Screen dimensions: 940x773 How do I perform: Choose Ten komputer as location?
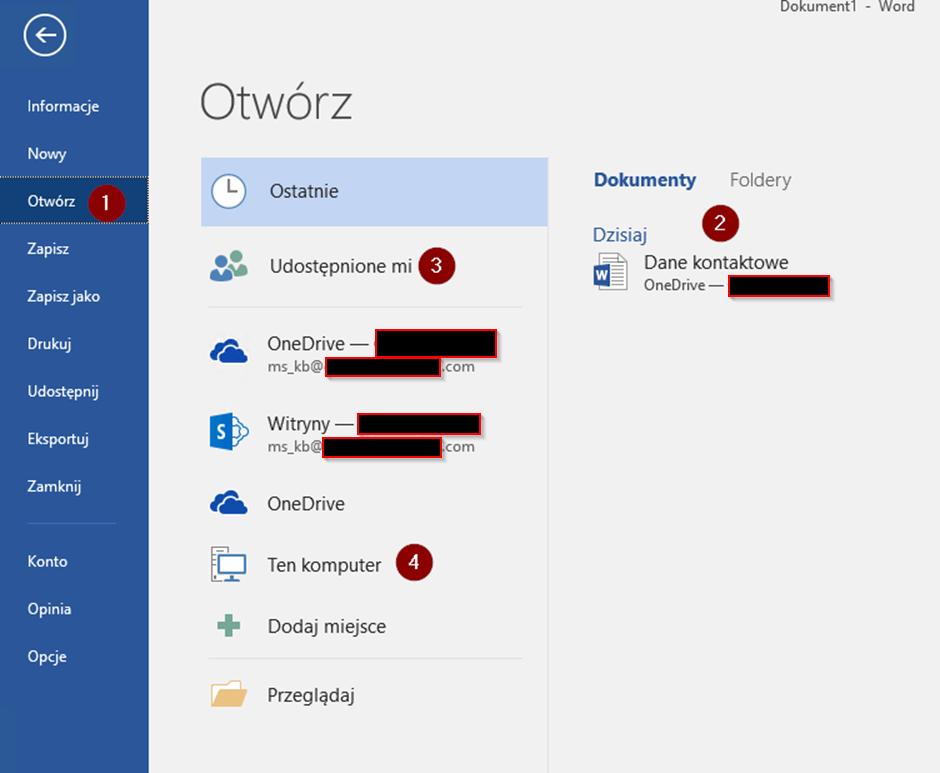click(x=374, y=564)
